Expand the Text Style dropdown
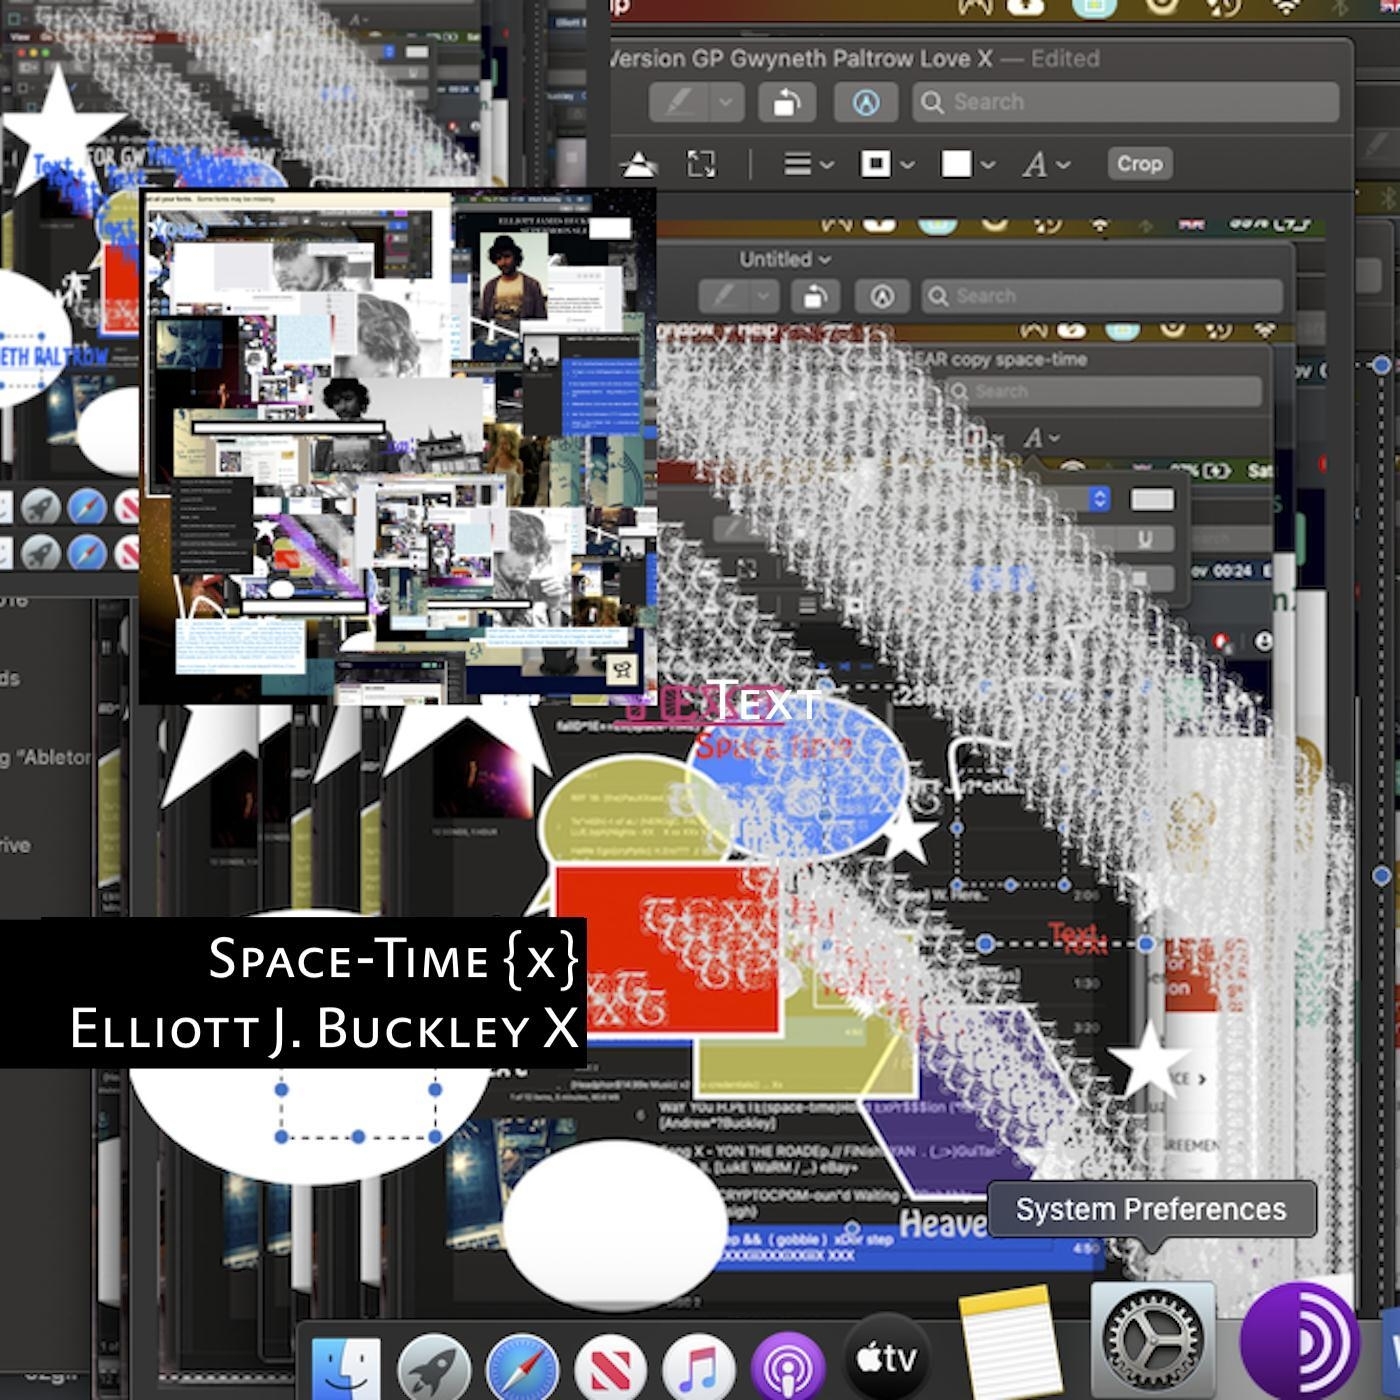This screenshot has height=1400, width=1400. [1046, 164]
